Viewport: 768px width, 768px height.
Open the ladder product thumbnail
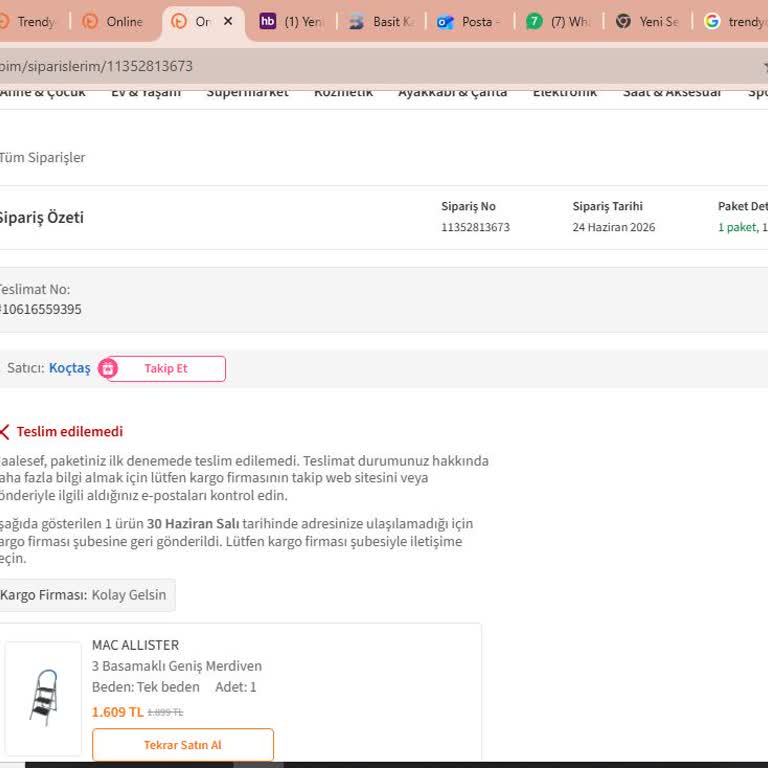(x=43, y=698)
